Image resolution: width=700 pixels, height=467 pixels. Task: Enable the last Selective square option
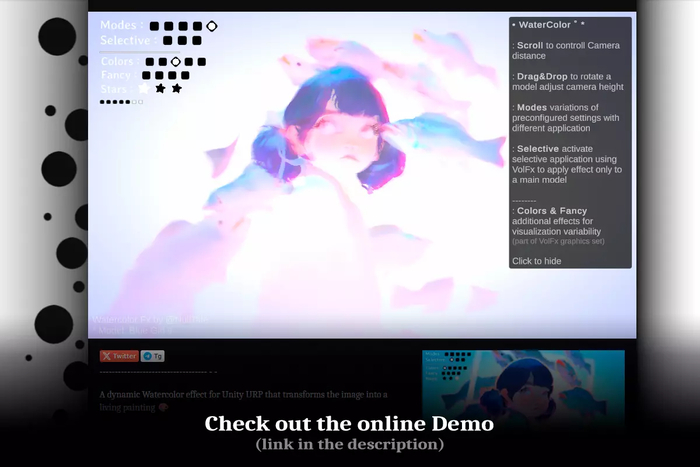tap(197, 41)
